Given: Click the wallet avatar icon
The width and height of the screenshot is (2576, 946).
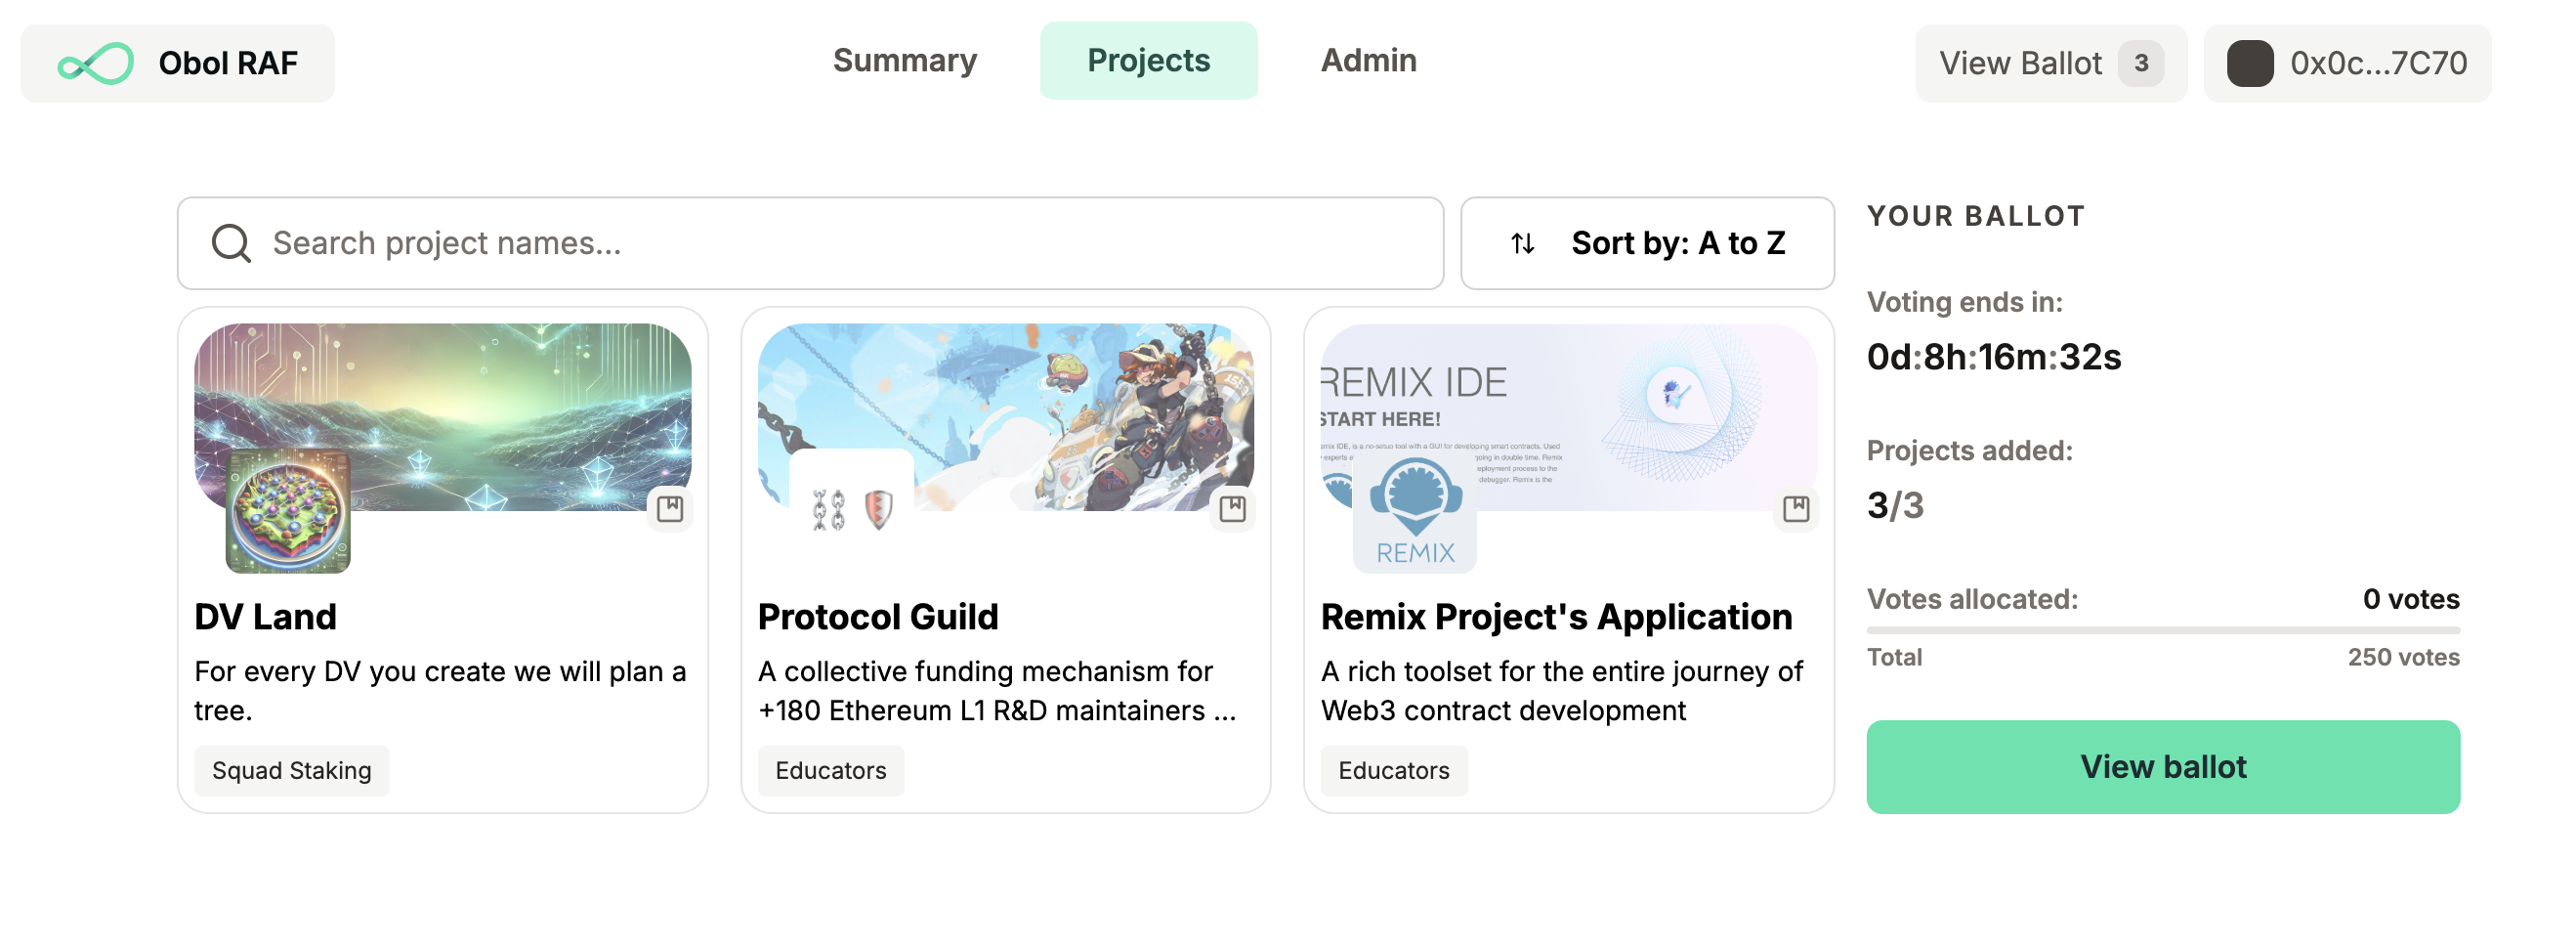Looking at the screenshot, I should tap(2249, 63).
